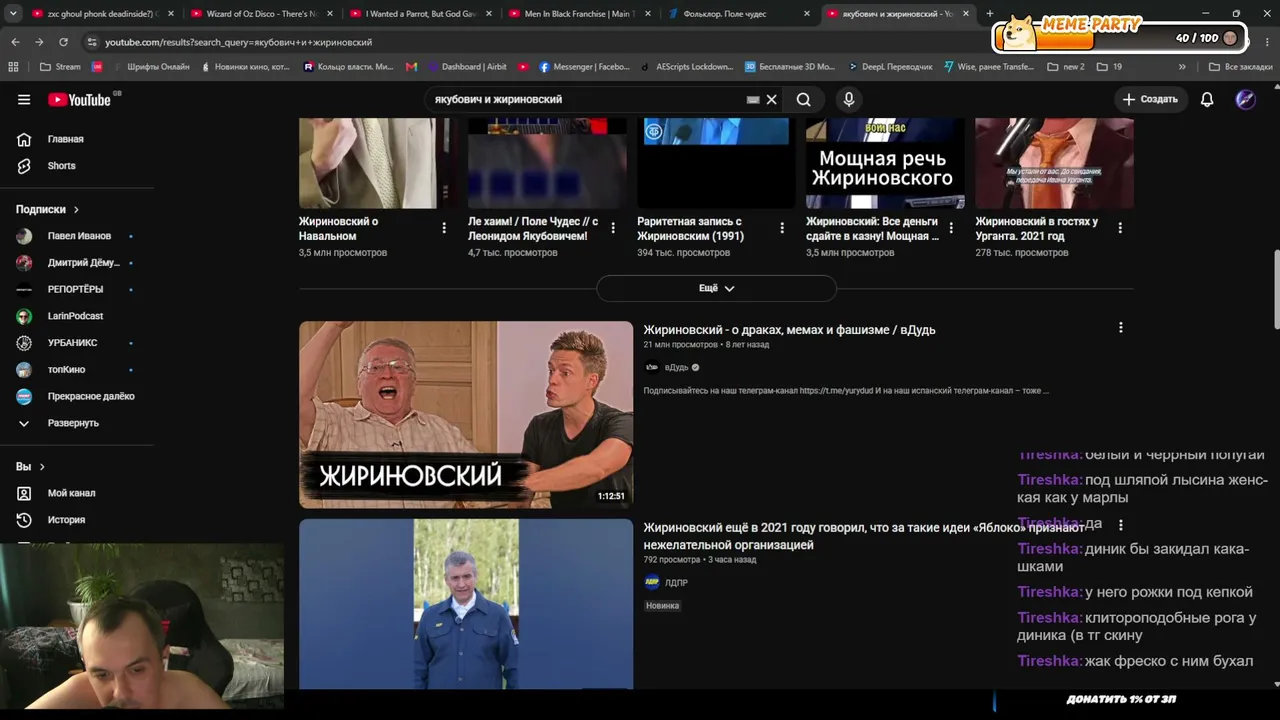Reload the page
Viewport: 1280px width, 720px height.
click(x=63, y=42)
